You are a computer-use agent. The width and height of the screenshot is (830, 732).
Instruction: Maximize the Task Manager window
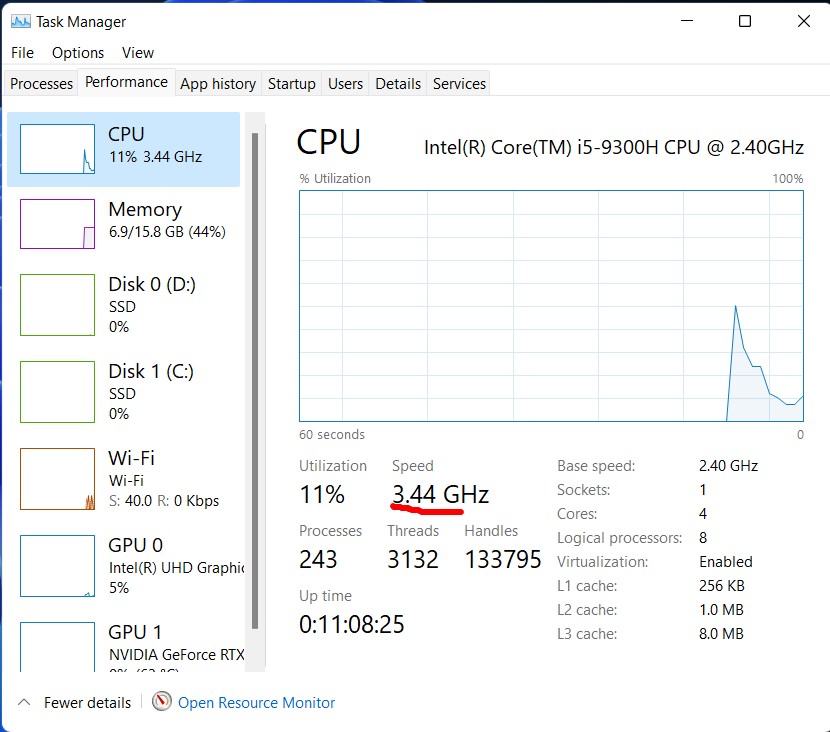click(x=745, y=21)
